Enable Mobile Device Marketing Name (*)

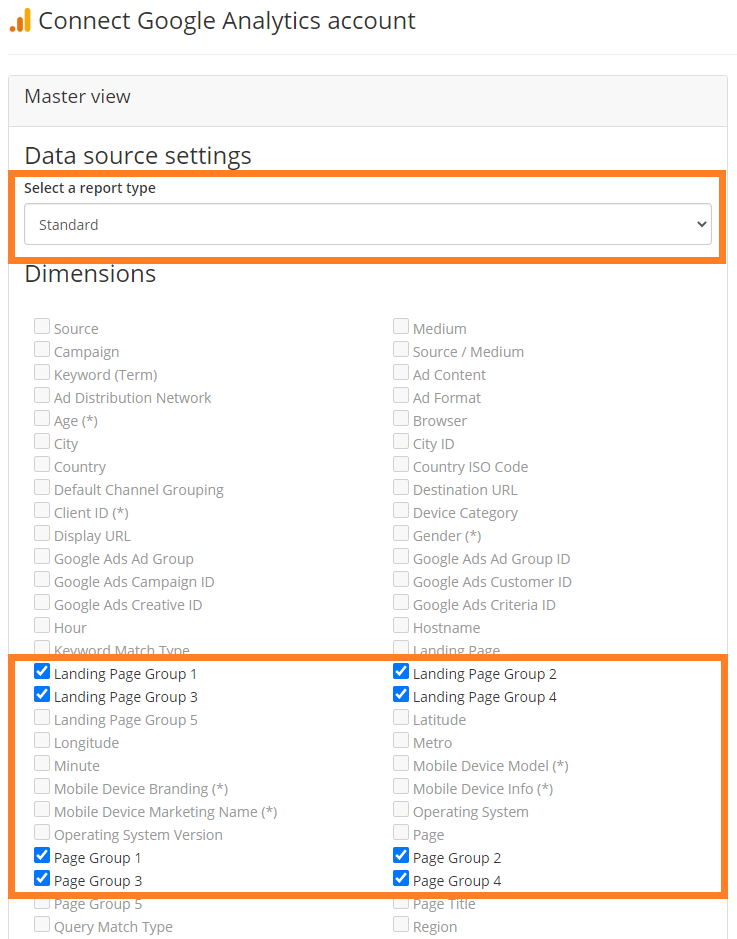click(x=42, y=809)
